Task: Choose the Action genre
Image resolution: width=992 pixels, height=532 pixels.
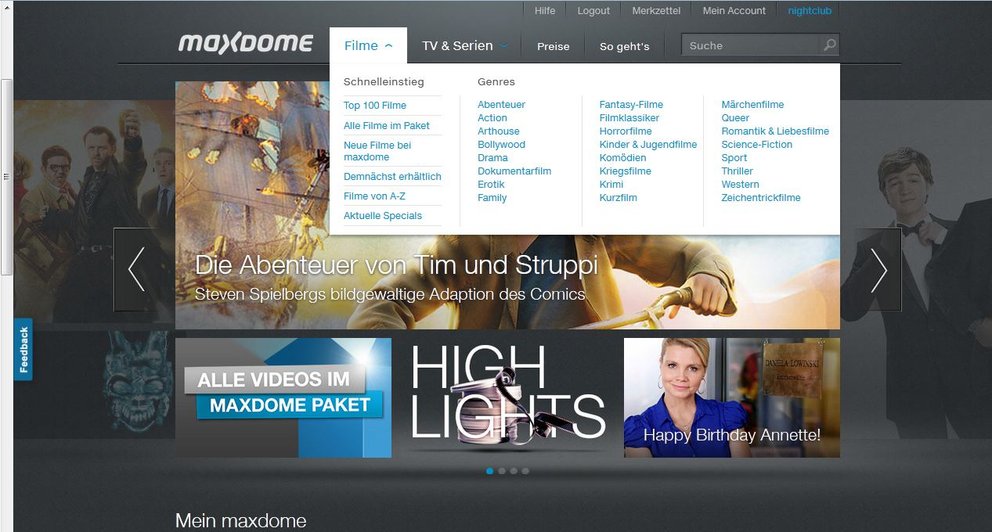Action: pos(492,118)
